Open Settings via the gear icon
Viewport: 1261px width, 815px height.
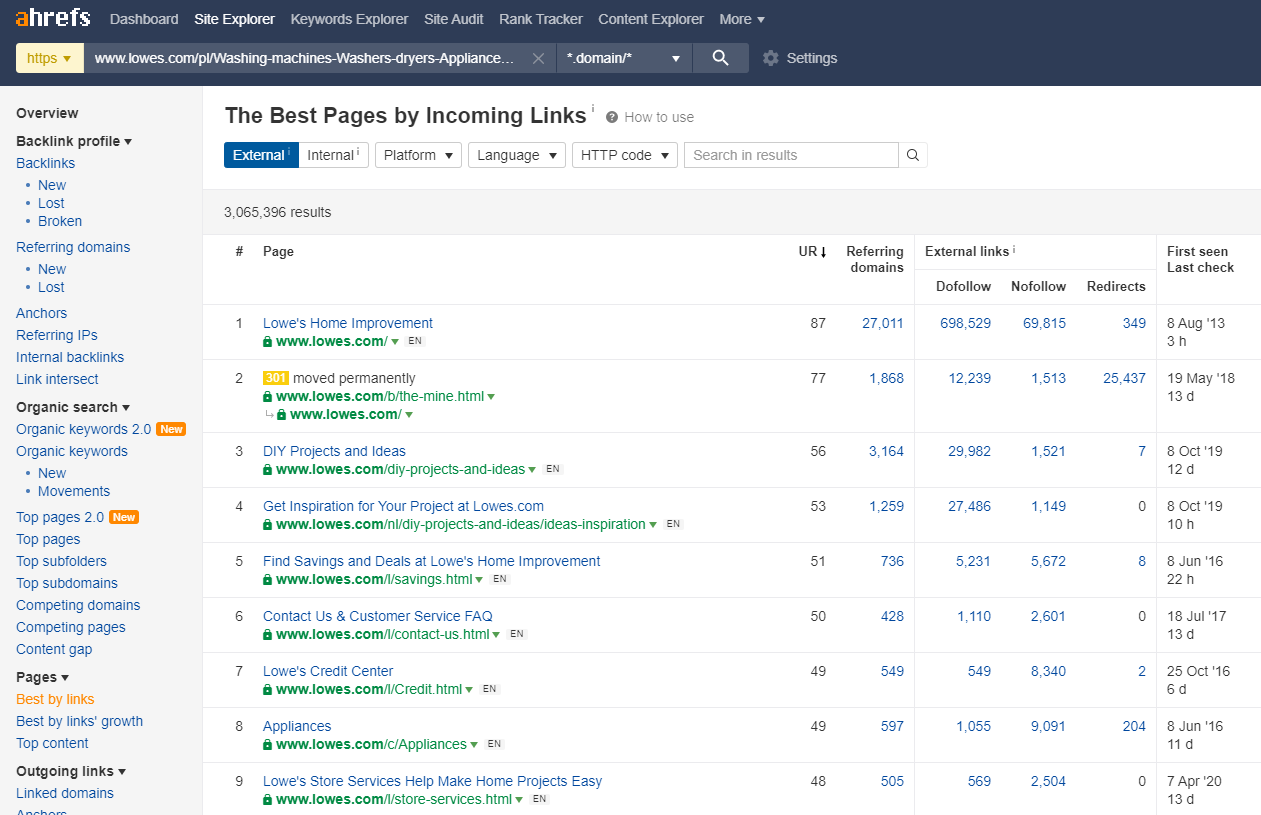[770, 58]
